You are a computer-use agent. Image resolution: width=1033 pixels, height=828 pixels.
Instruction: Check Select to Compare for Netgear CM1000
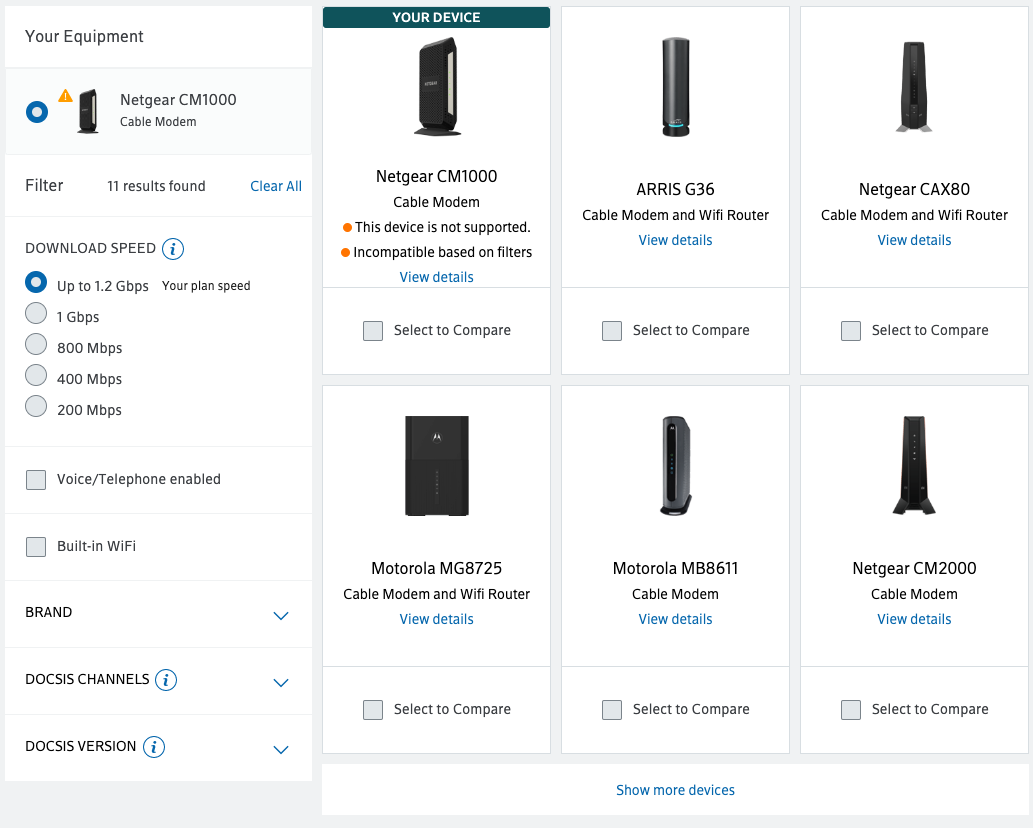point(373,331)
